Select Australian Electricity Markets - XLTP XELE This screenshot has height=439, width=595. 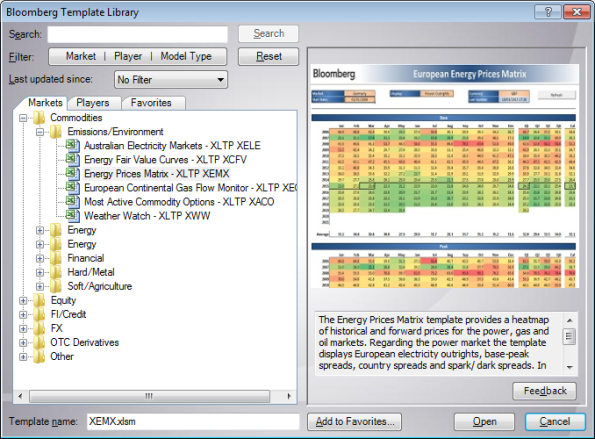172,146
